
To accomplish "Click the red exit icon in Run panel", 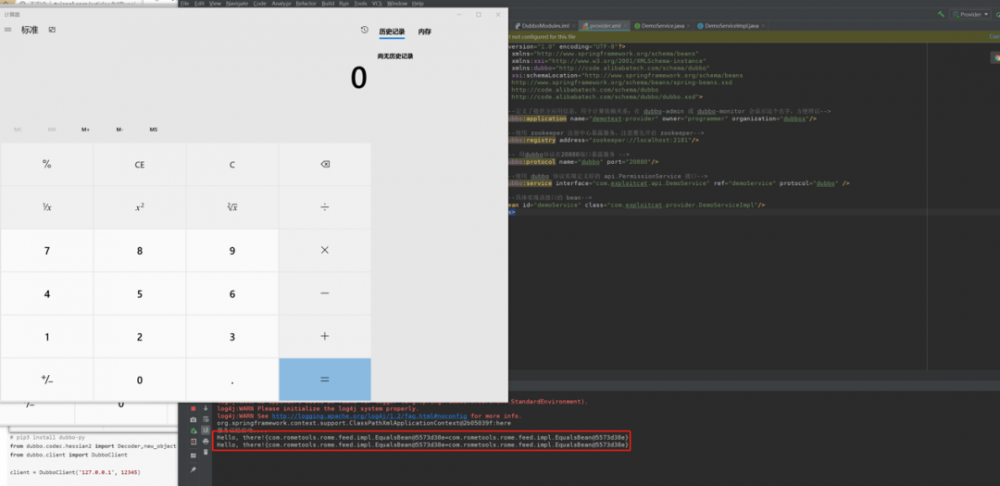I will click(193, 441).
